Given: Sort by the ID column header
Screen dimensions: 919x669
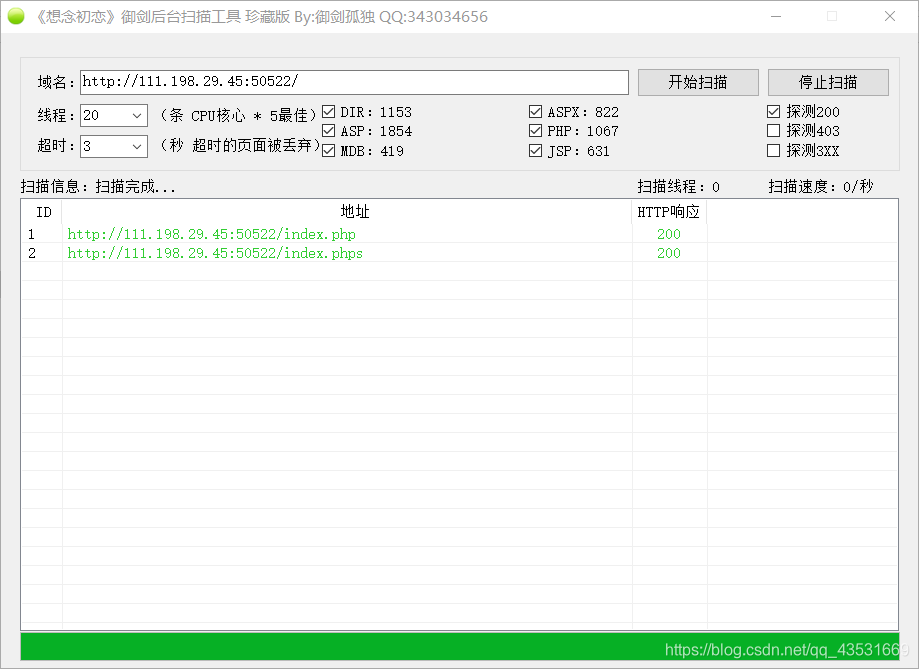Looking at the screenshot, I should pyautogui.click(x=42, y=212).
